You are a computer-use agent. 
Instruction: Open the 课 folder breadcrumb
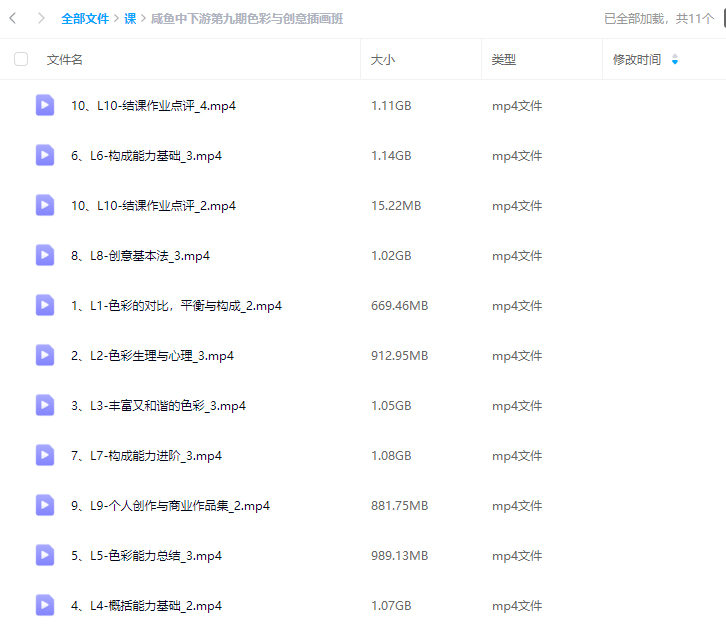click(x=130, y=19)
